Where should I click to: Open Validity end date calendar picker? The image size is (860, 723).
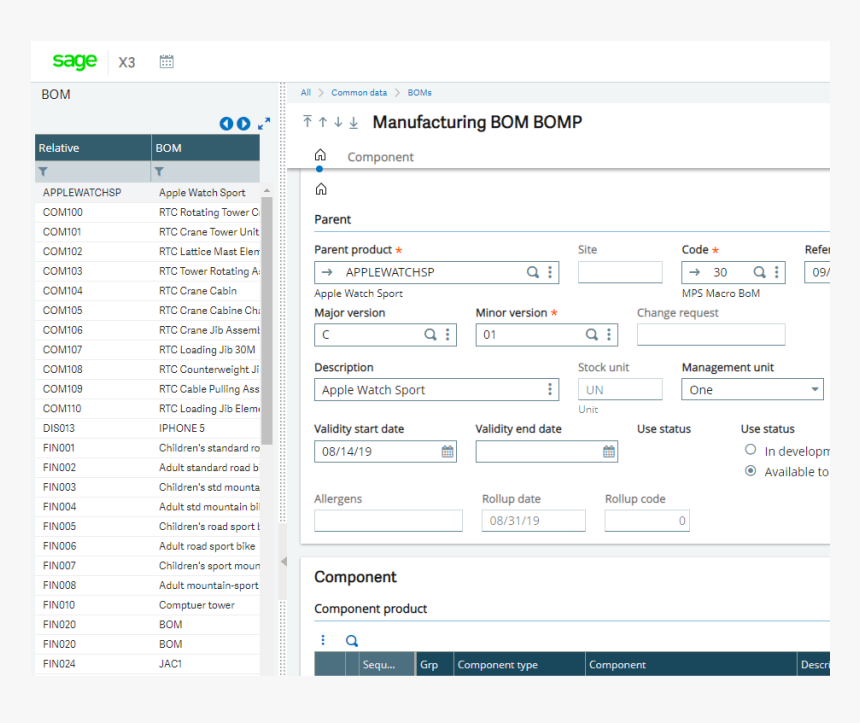pyautogui.click(x=609, y=451)
